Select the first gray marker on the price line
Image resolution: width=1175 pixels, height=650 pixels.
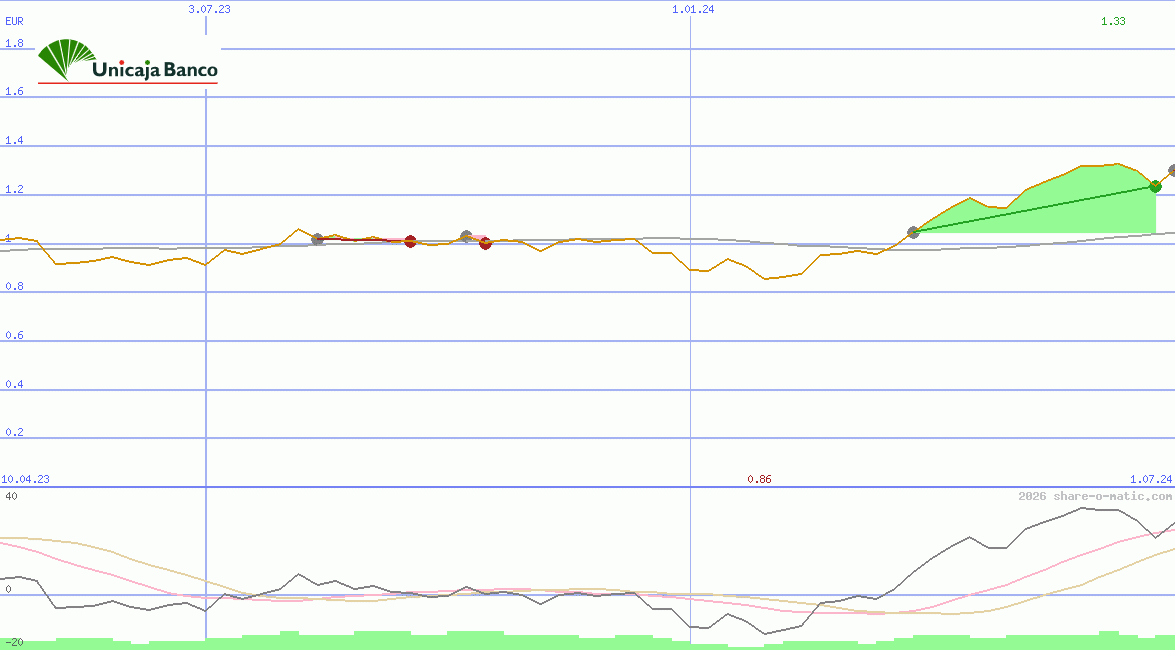click(318, 239)
